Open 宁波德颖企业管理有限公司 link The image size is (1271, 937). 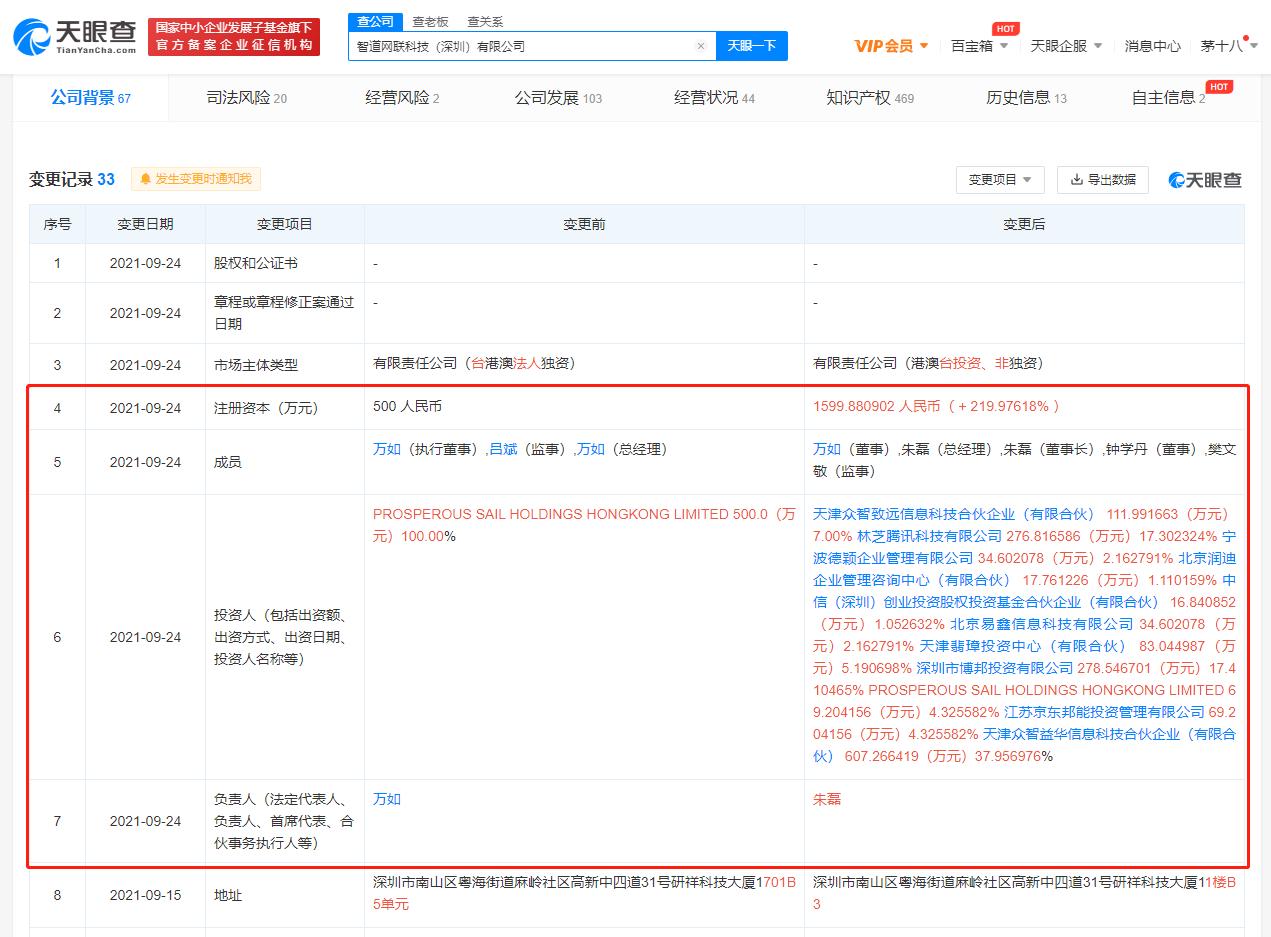(1024, 547)
